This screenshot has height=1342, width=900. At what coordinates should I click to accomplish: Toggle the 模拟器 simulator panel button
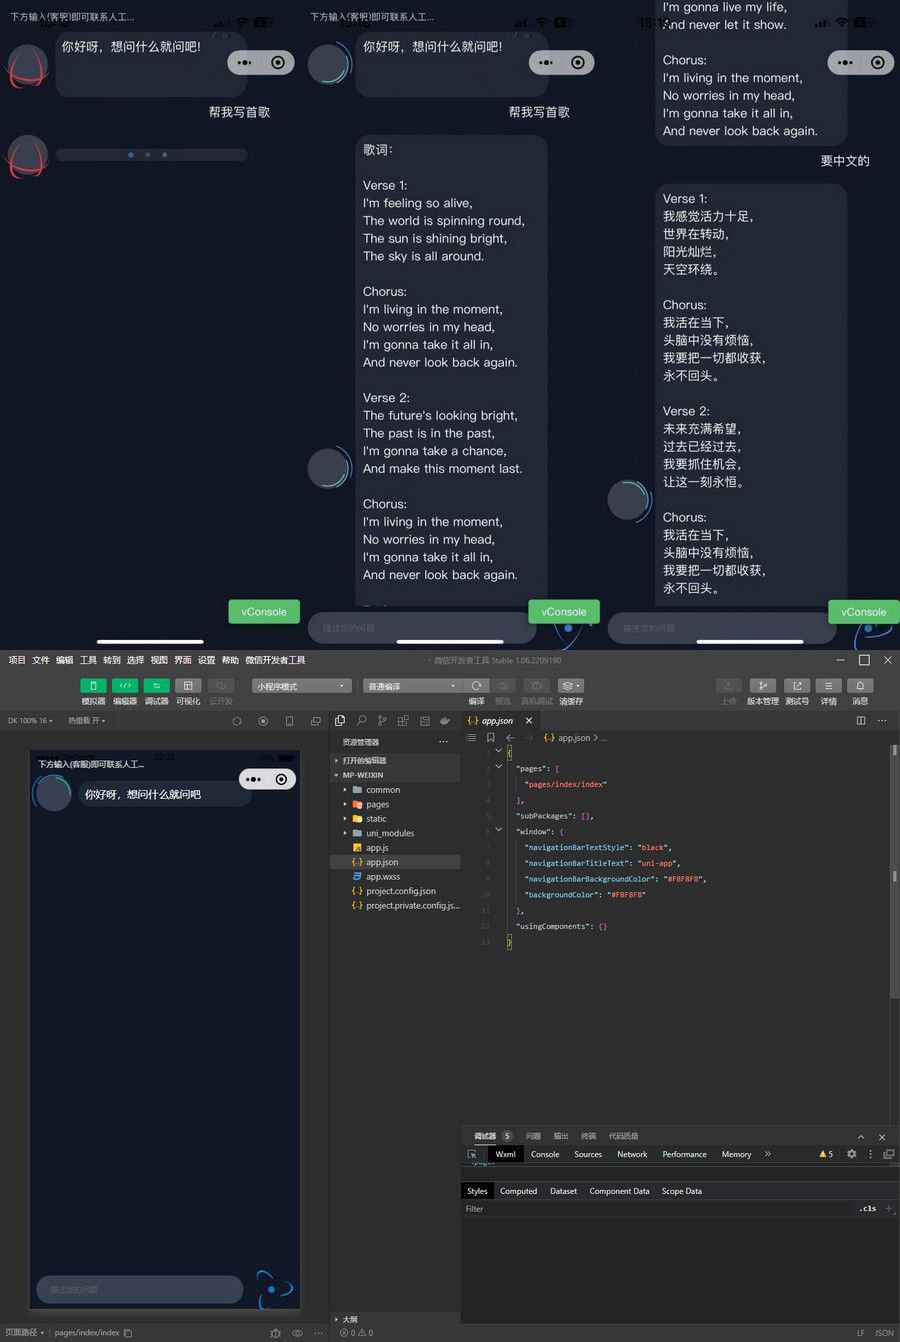click(x=93, y=686)
